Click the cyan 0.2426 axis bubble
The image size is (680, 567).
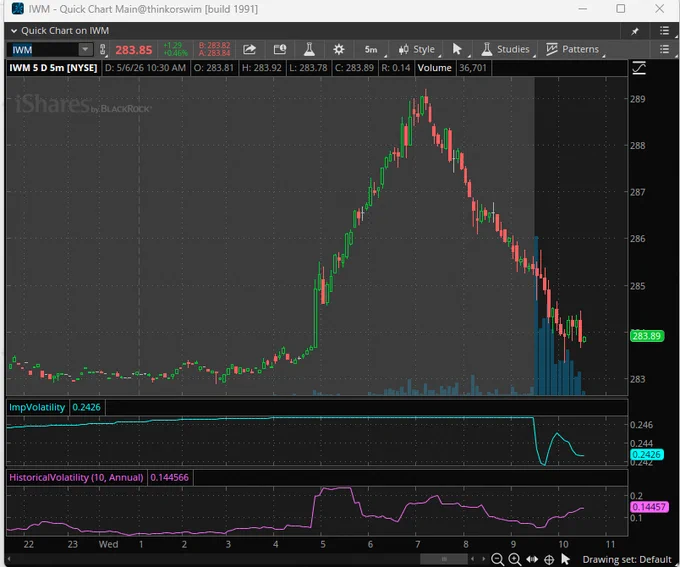pyautogui.click(x=647, y=455)
